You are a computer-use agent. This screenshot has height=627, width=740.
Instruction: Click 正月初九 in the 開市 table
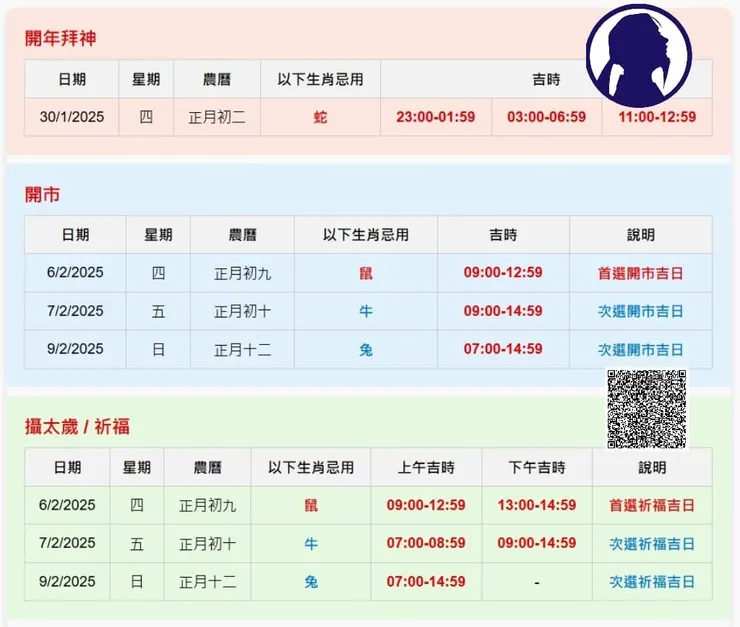[243, 273]
